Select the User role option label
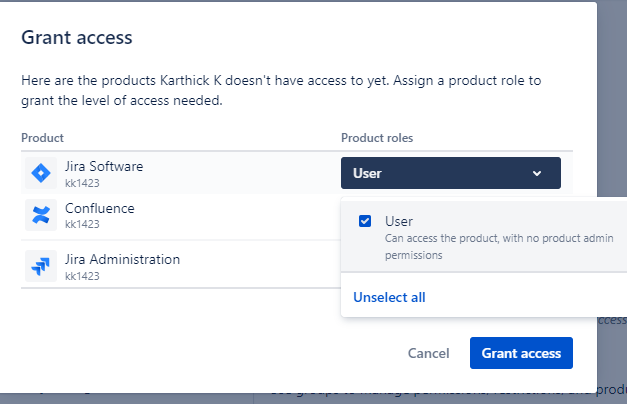This screenshot has height=404, width=627. [x=399, y=221]
